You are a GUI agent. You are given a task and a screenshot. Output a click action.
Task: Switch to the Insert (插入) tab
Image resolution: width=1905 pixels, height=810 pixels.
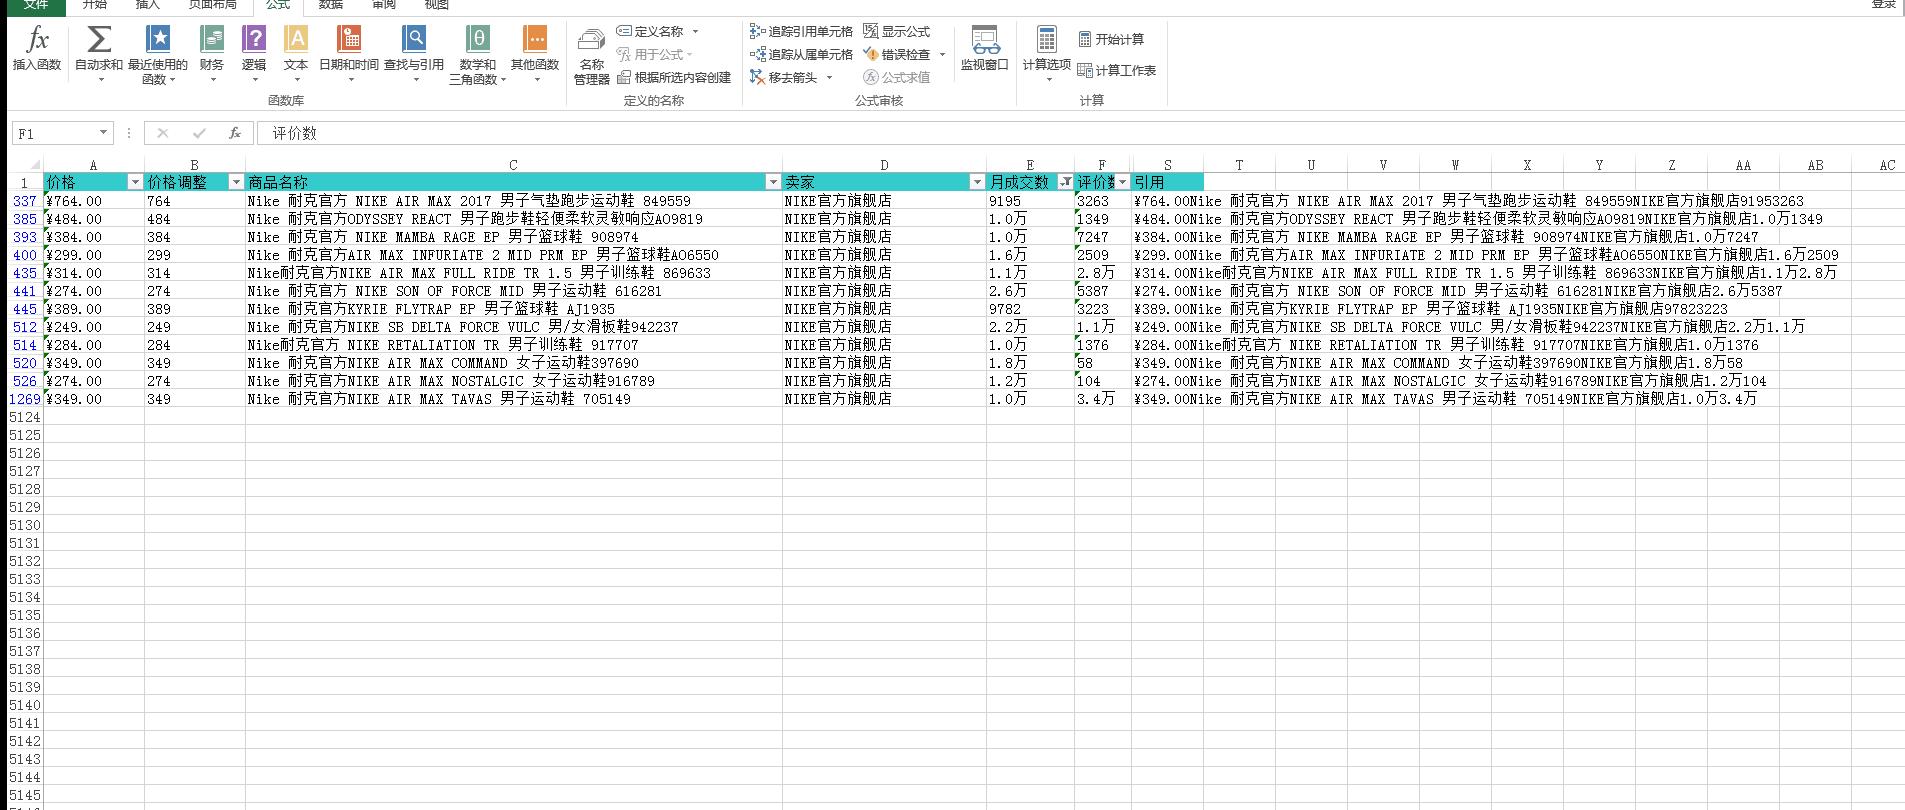[148, 5]
